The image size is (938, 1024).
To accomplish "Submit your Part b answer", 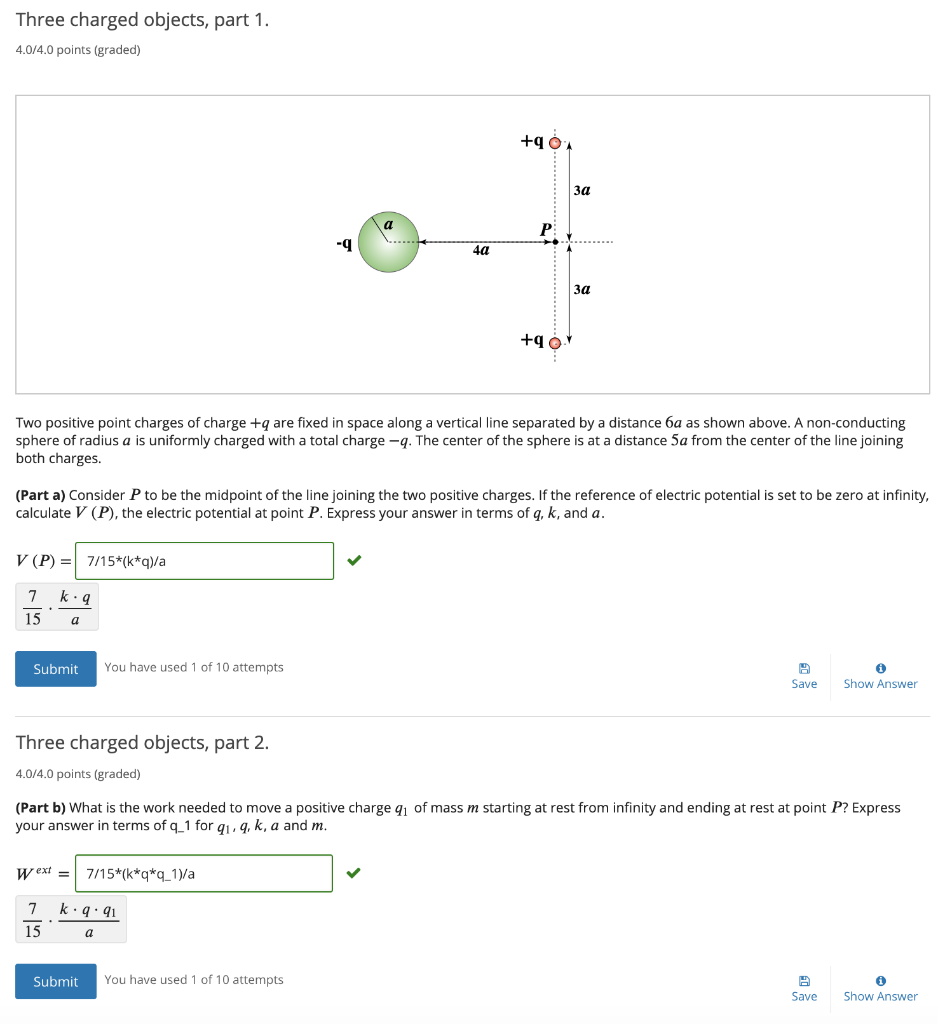I will coord(55,981).
